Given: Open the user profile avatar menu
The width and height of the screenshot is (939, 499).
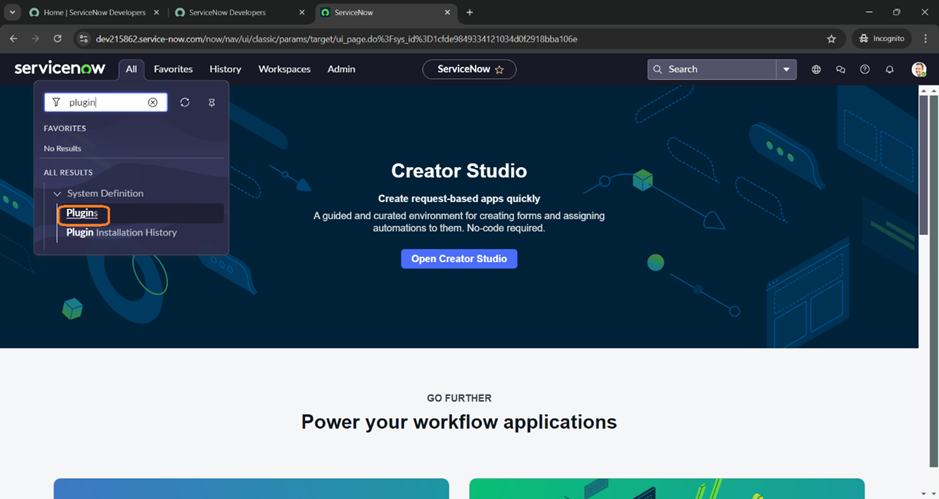Looking at the screenshot, I should tap(918, 69).
